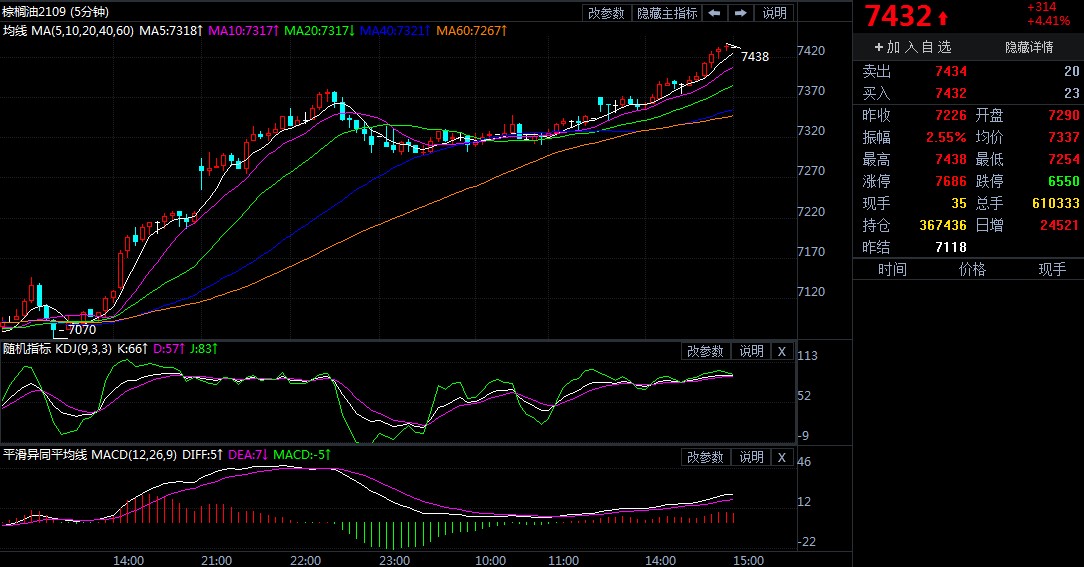Click the 7438 high price marker on chart
The width and height of the screenshot is (1084, 567).
coord(755,57)
